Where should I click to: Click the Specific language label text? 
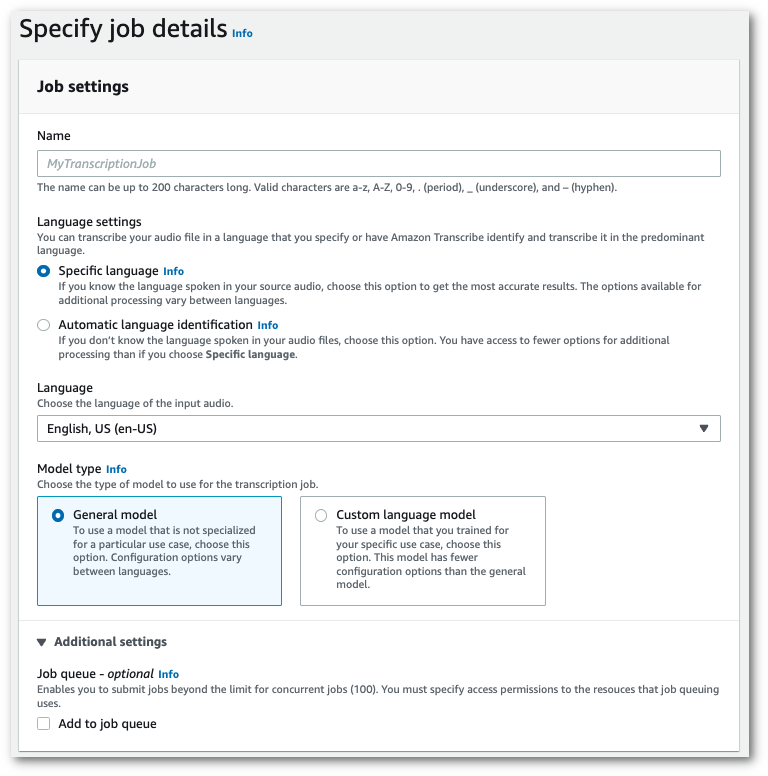click(108, 271)
